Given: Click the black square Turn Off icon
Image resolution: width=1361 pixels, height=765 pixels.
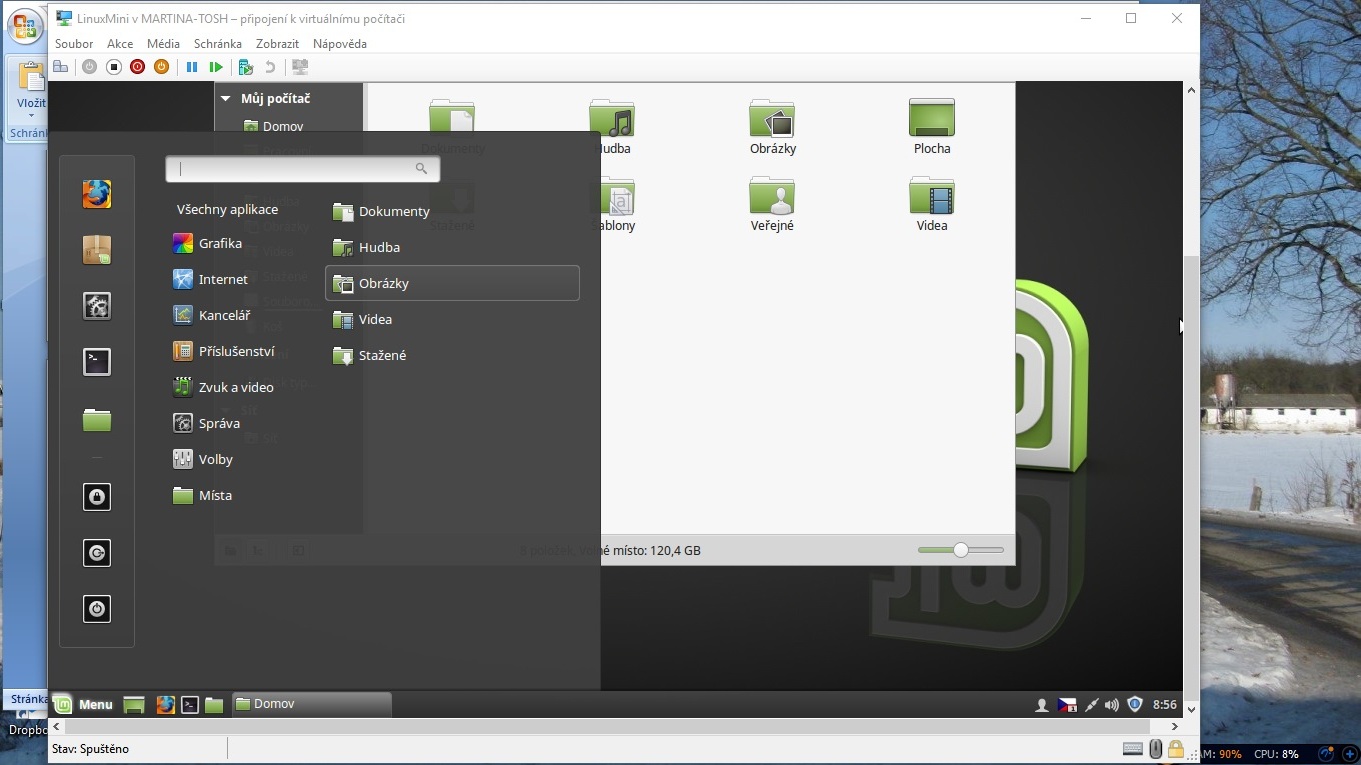Looking at the screenshot, I should (114, 67).
